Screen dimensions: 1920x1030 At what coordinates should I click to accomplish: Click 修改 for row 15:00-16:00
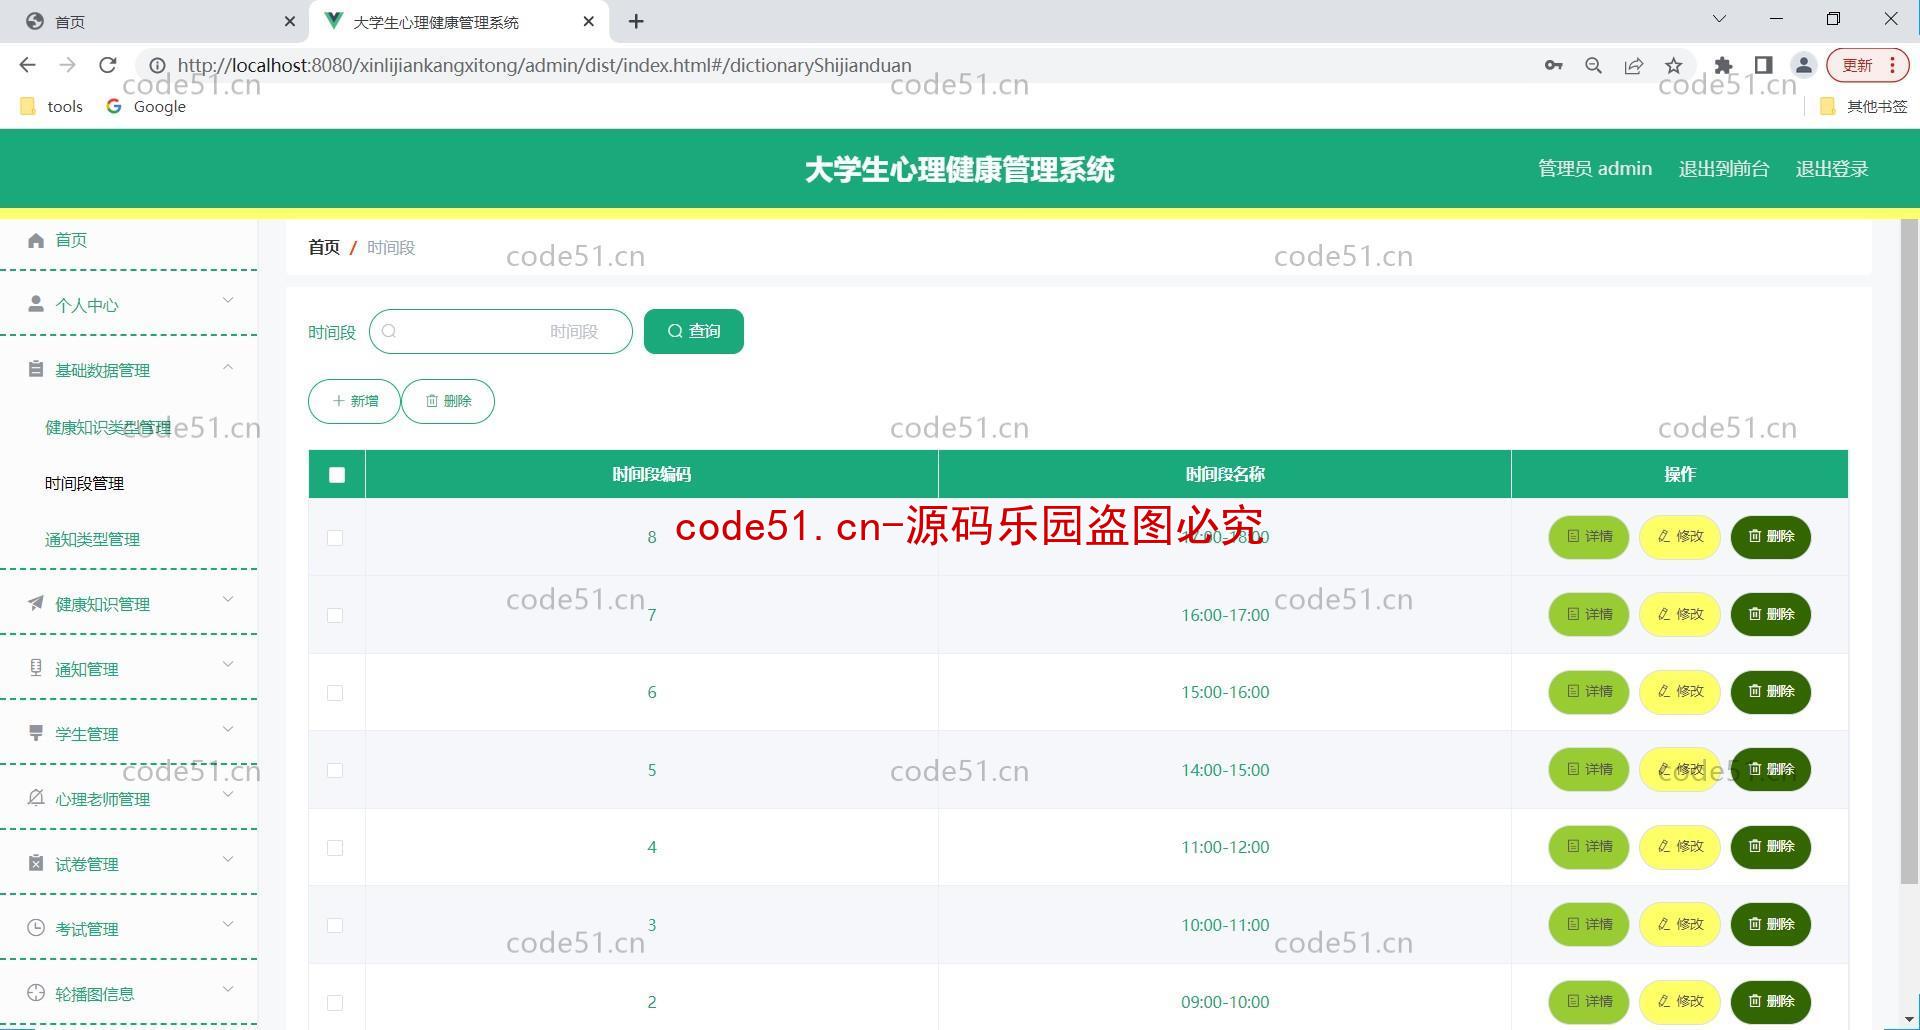(1680, 692)
